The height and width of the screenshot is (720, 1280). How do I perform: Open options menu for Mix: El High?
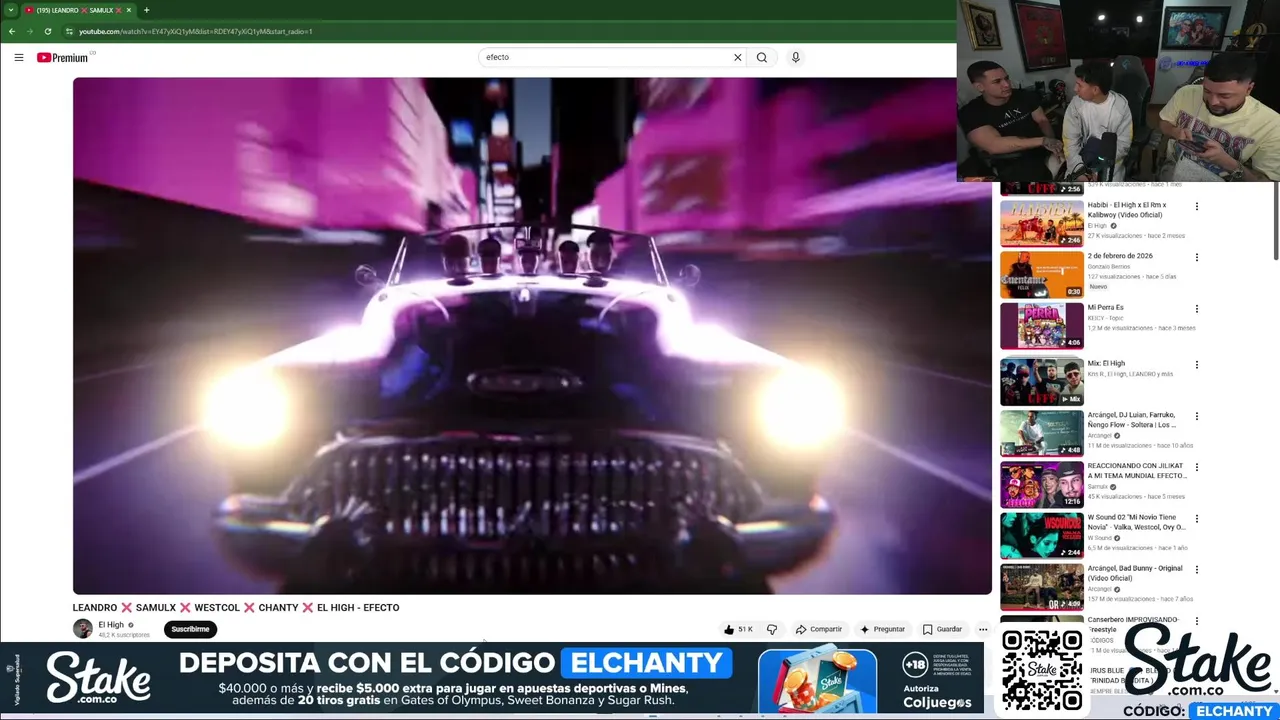pyautogui.click(x=1196, y=365)
